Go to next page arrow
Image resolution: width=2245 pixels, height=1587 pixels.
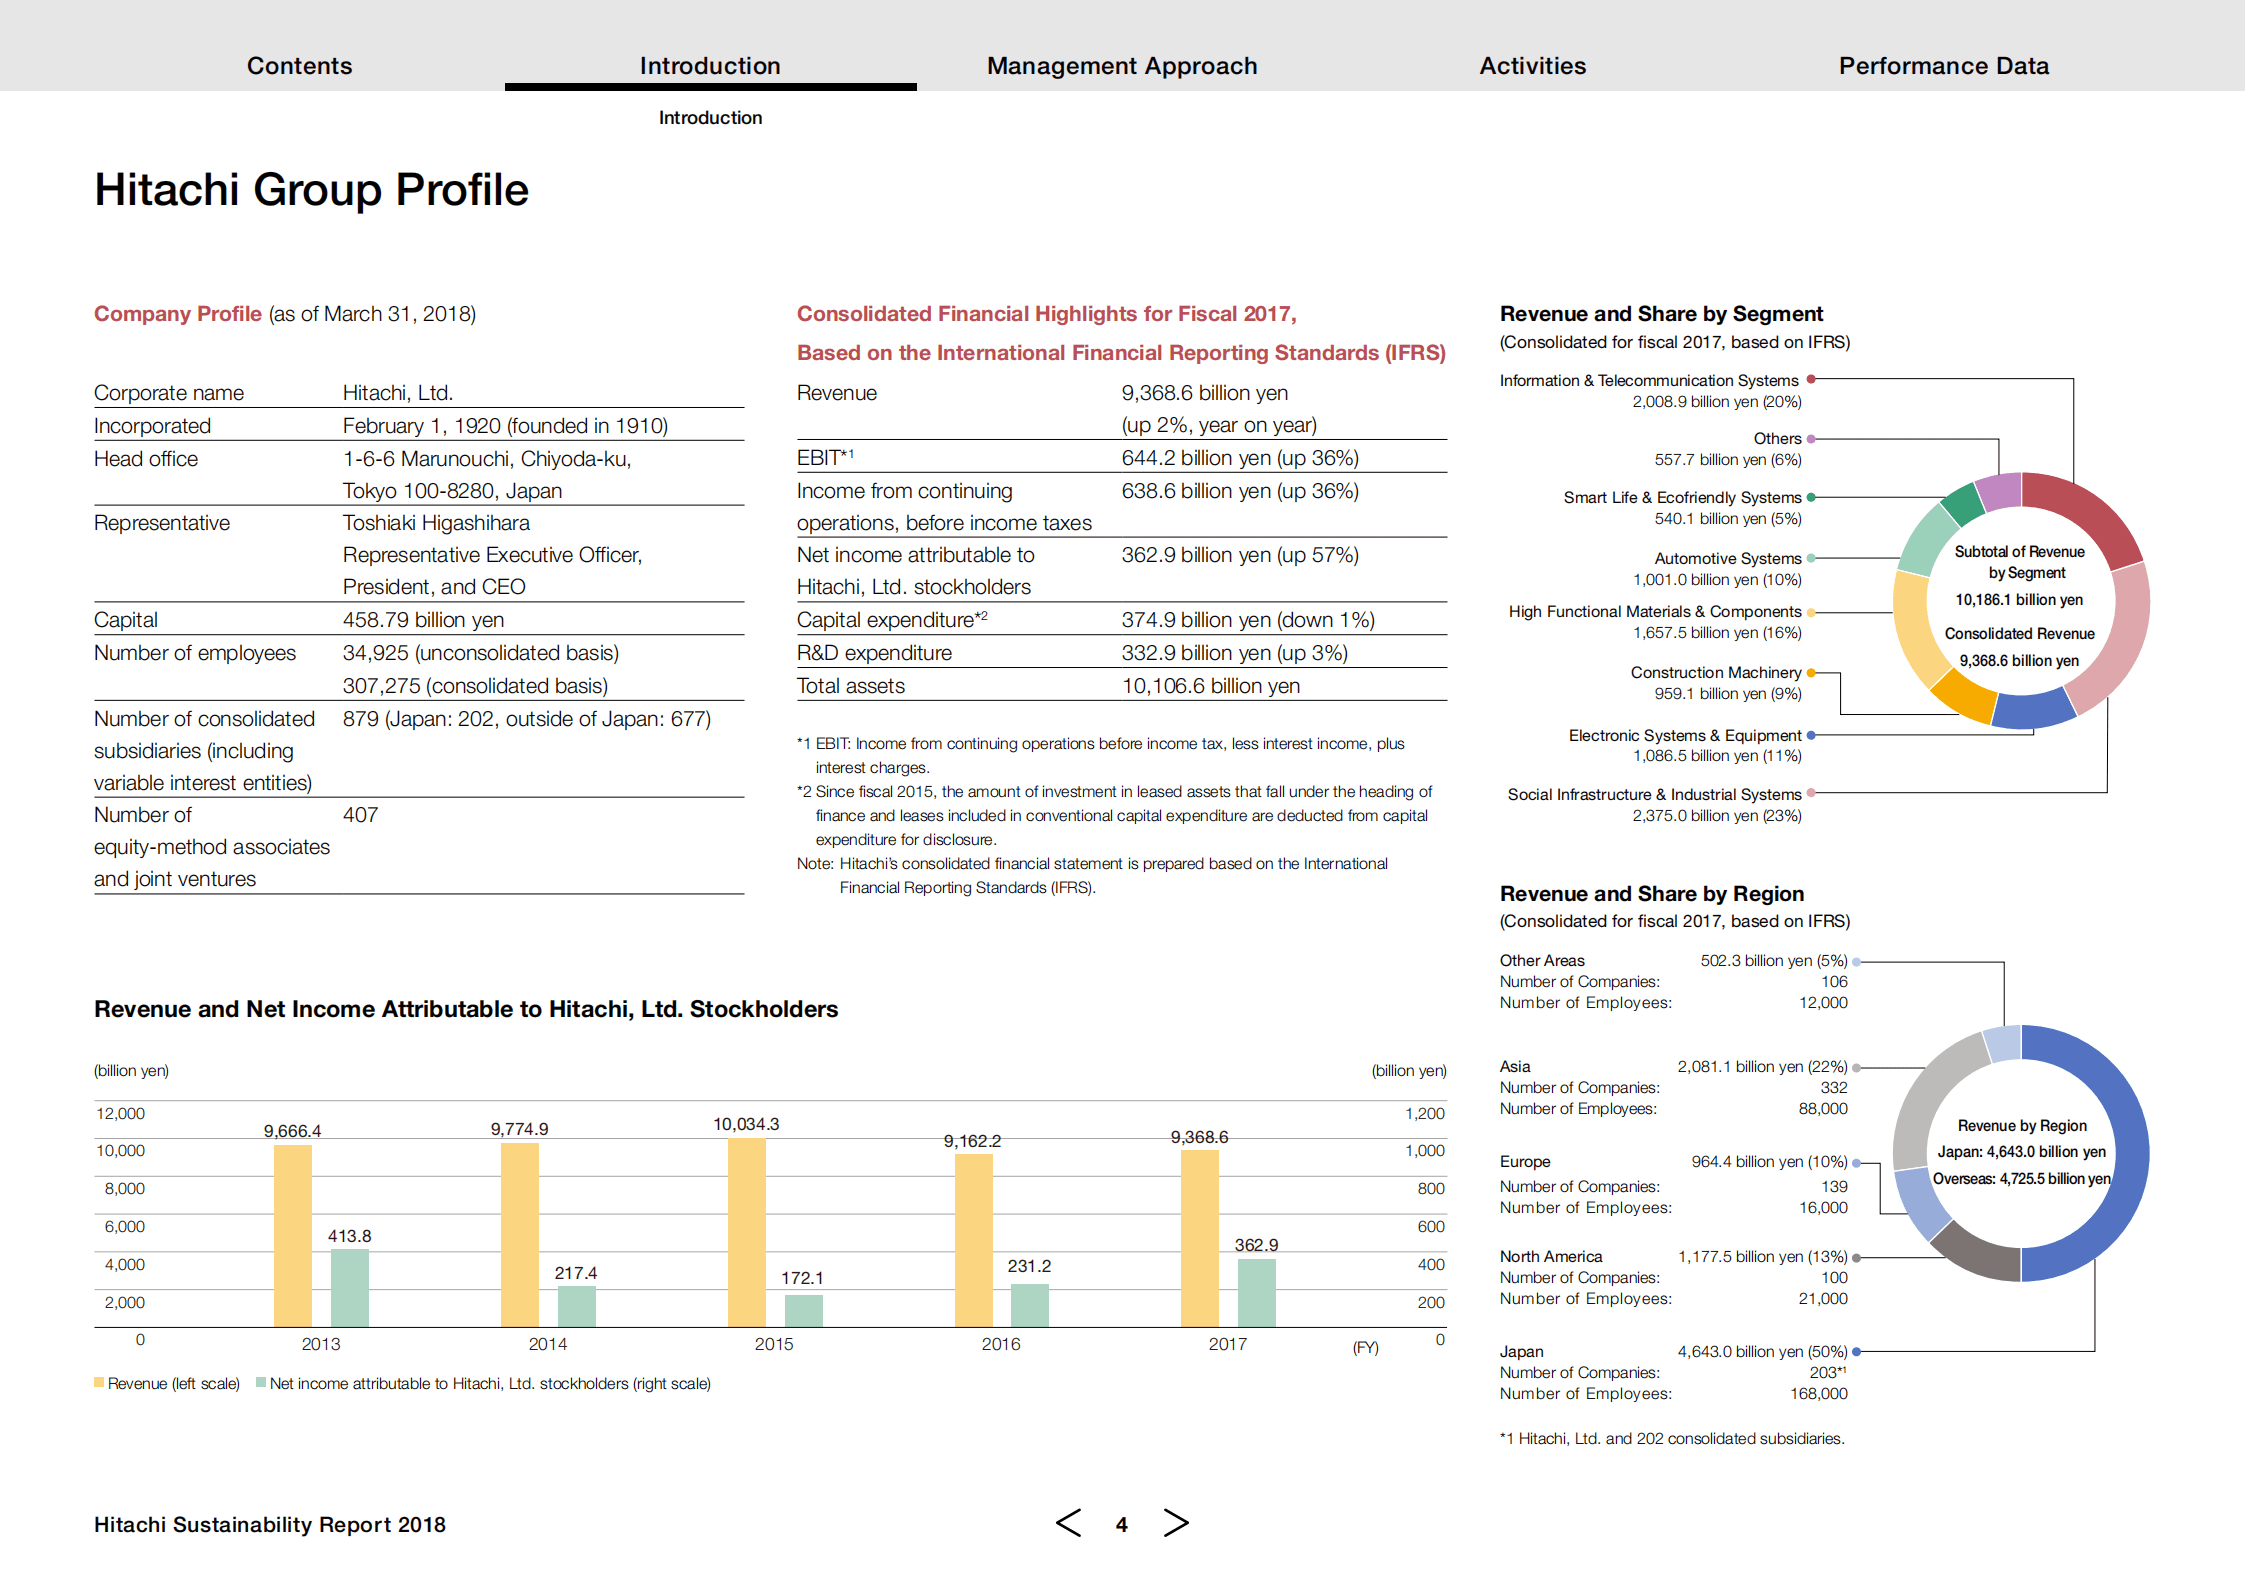[1176, 1523]
